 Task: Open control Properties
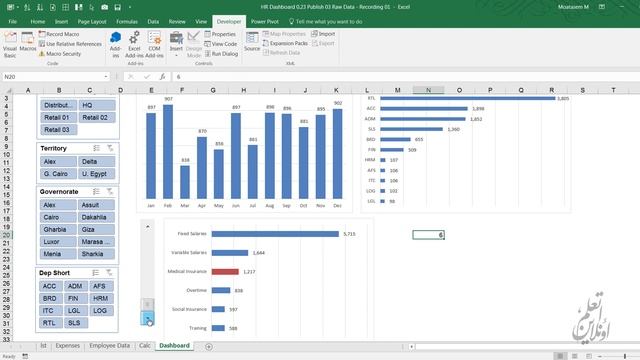point(220,34)
